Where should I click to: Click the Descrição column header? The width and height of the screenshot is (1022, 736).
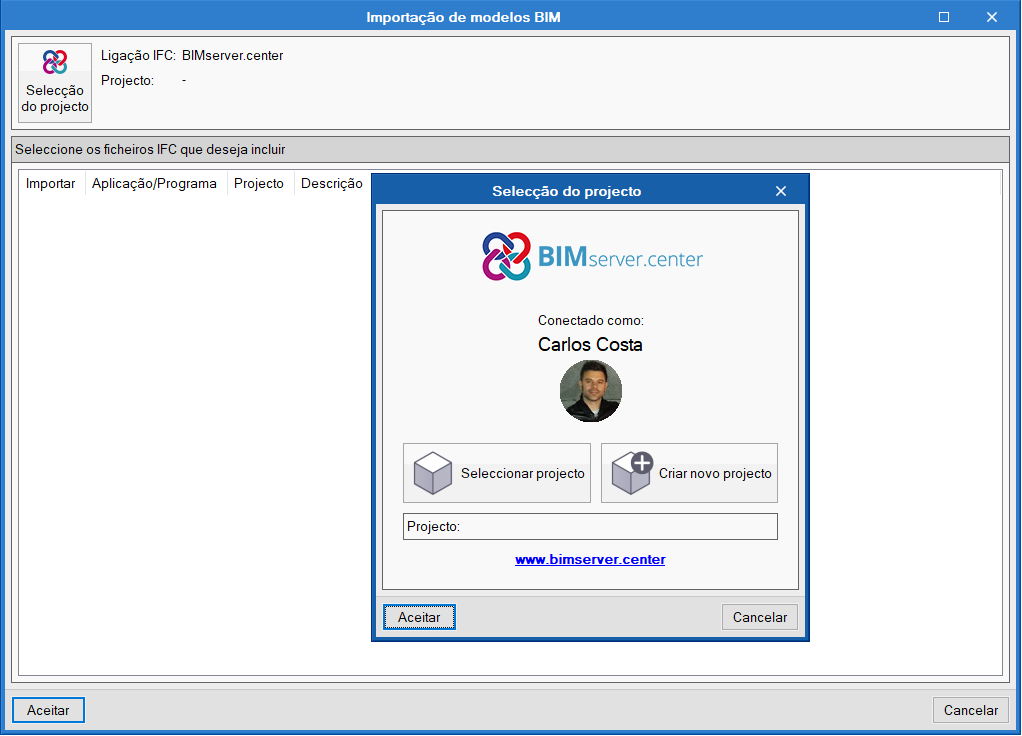tap(332, 184)
